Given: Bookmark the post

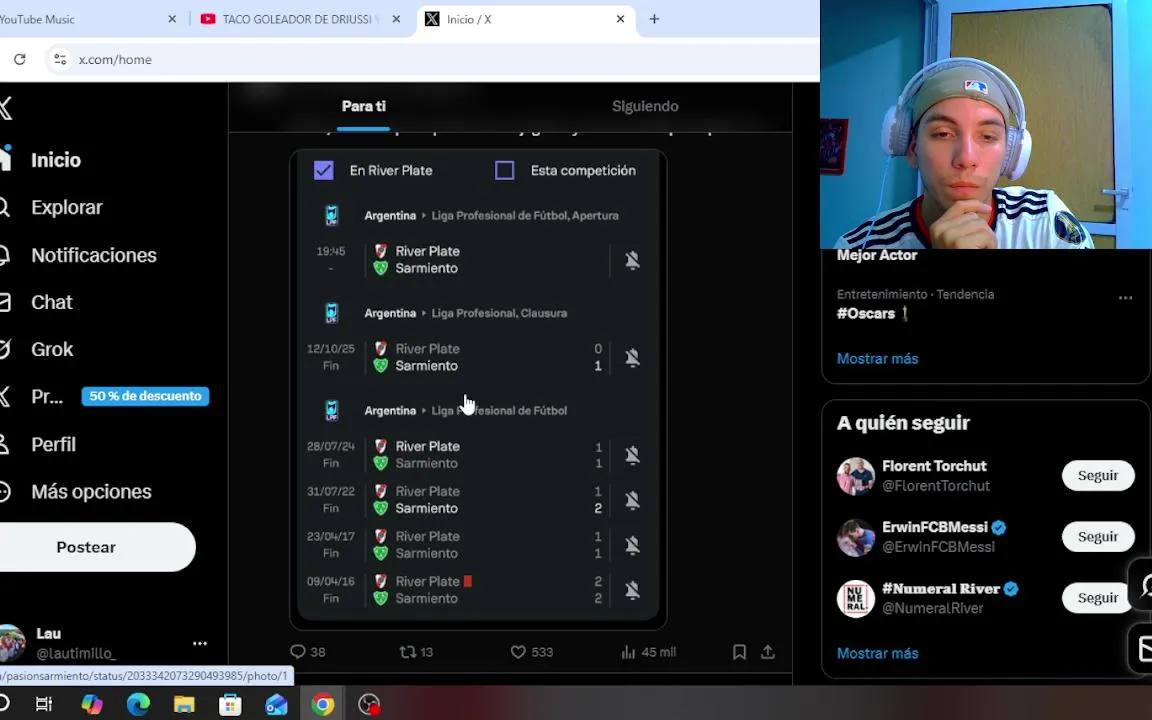Looking at the screenshot, I should 739,652.
